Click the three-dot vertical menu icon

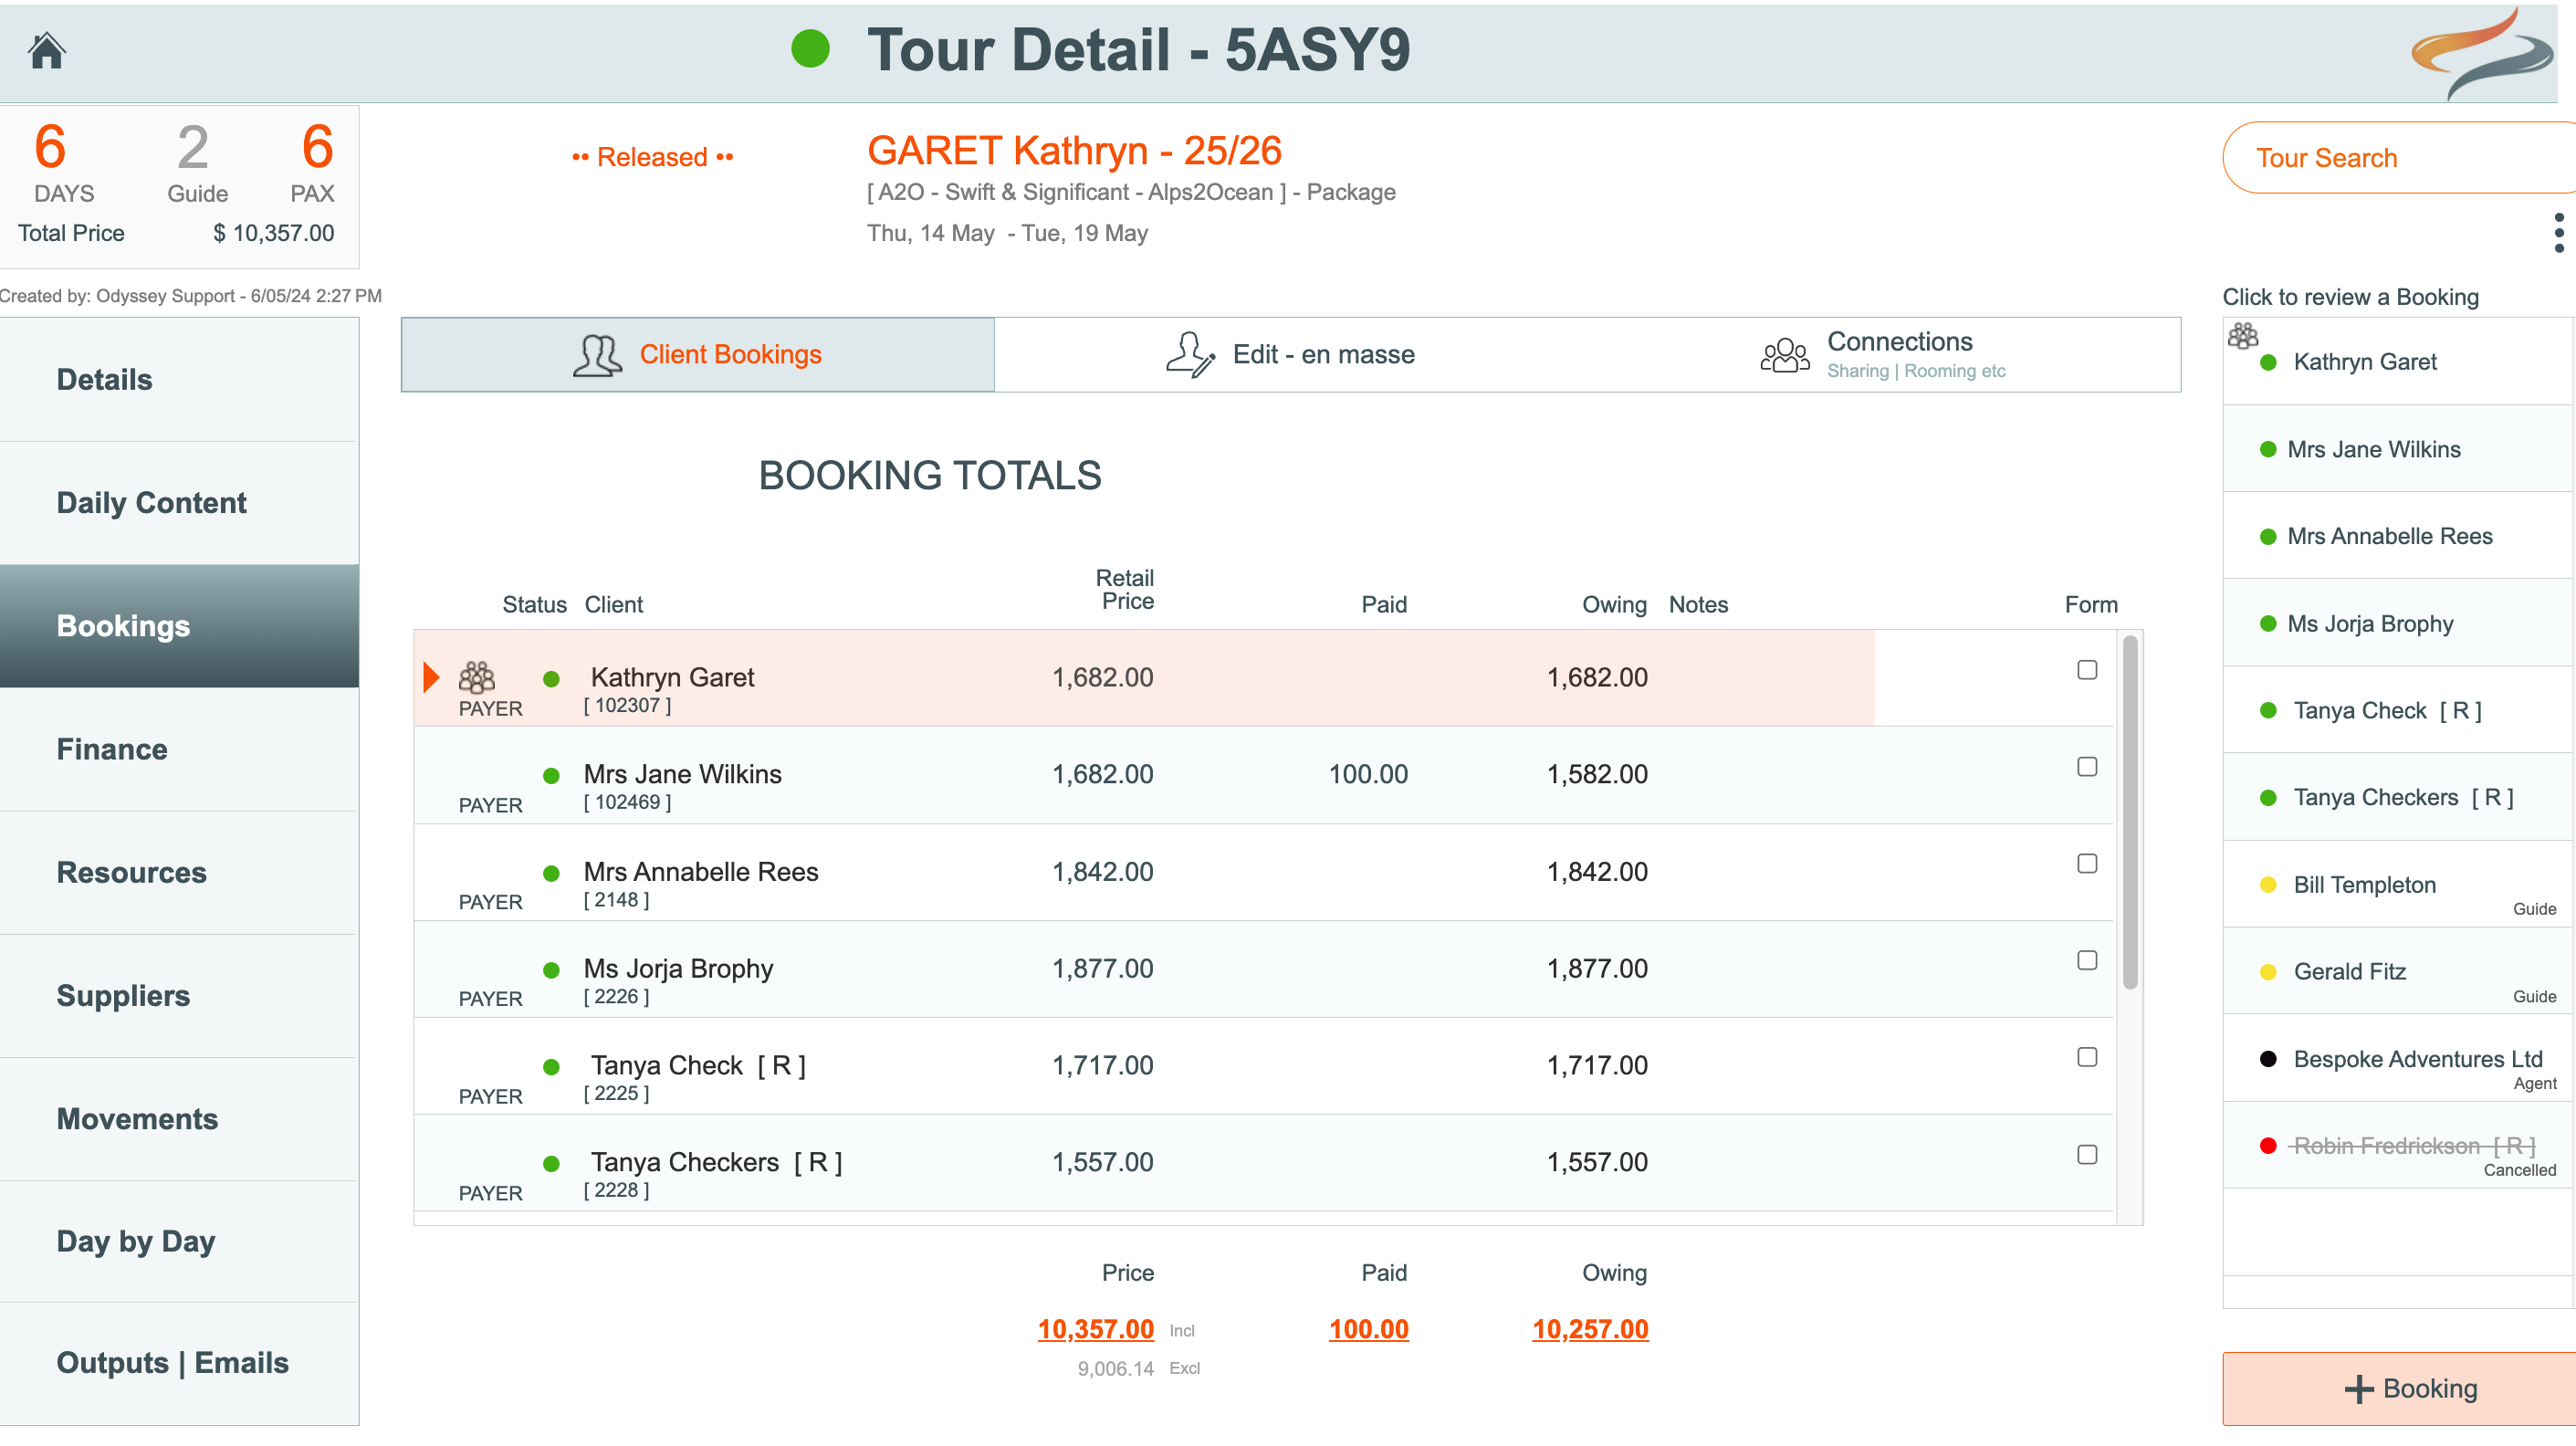(x=2558, y=232)
